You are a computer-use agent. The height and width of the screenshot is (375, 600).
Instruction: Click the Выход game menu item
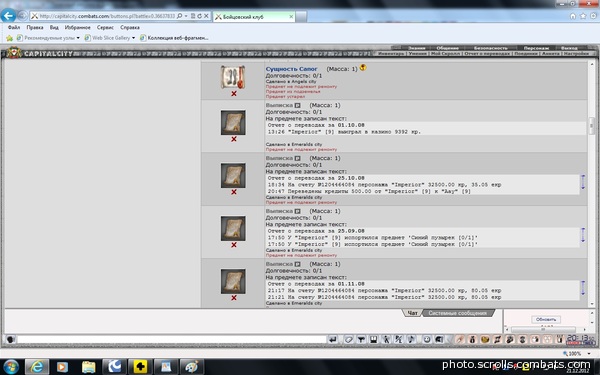click(x=569, y=48)
